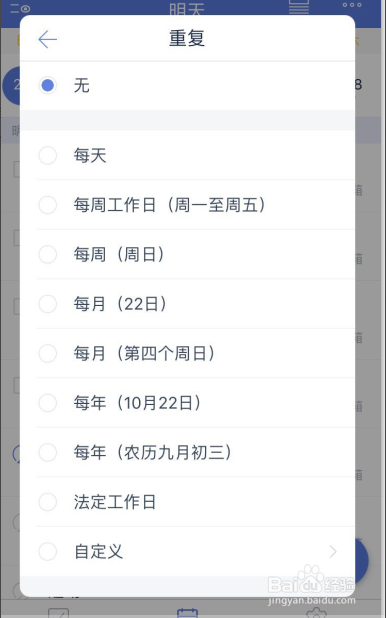Open the list view icon in header
This screenshot has height=618, width=386.
tap(298, 6)
